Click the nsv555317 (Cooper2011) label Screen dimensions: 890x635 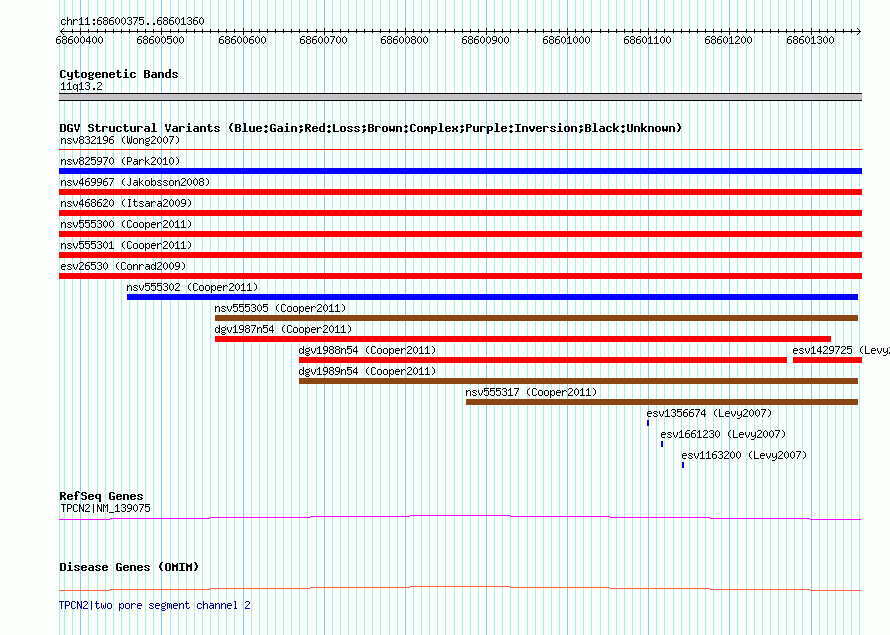coord(531,392)
